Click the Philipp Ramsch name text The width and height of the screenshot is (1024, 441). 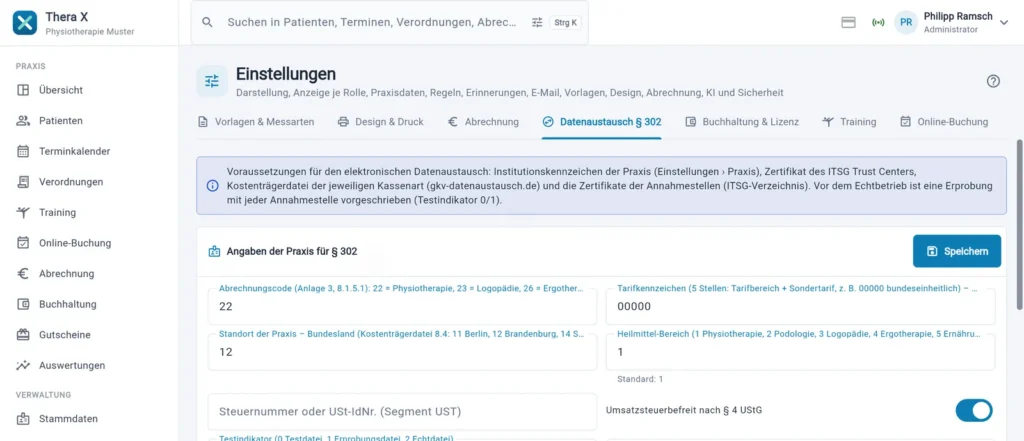(x=958, y=16)
